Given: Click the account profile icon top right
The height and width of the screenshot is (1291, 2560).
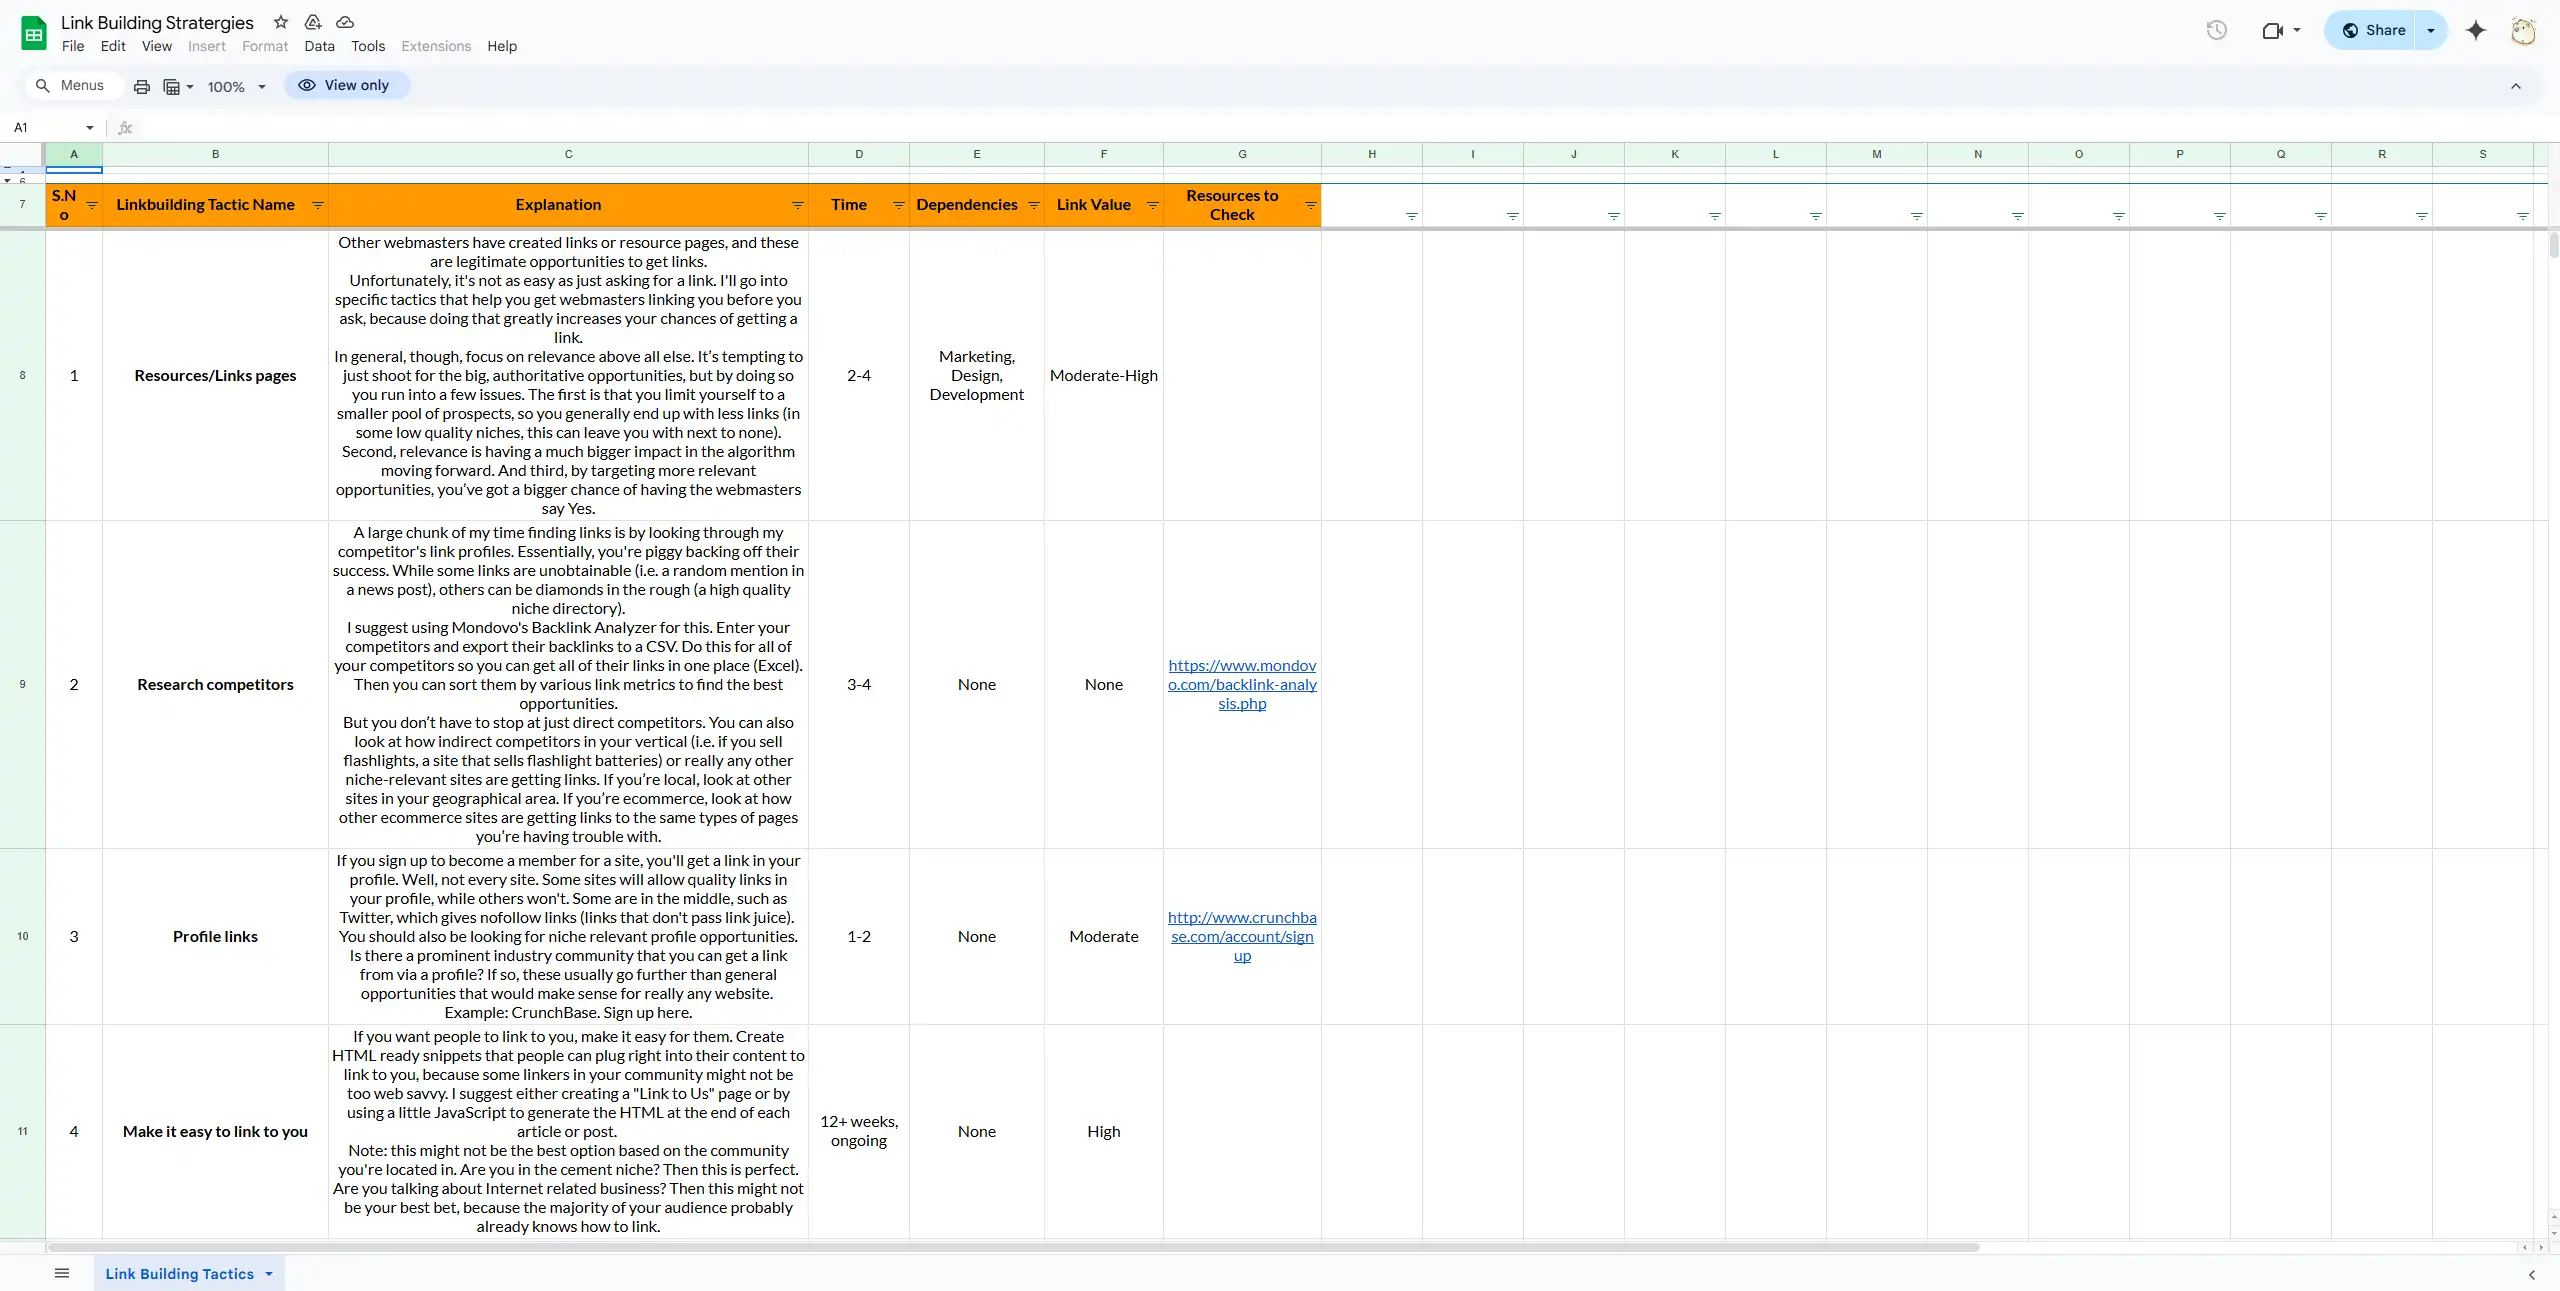Looking at the screenshot, I should pyautogui.click(x=2522, y=30).
